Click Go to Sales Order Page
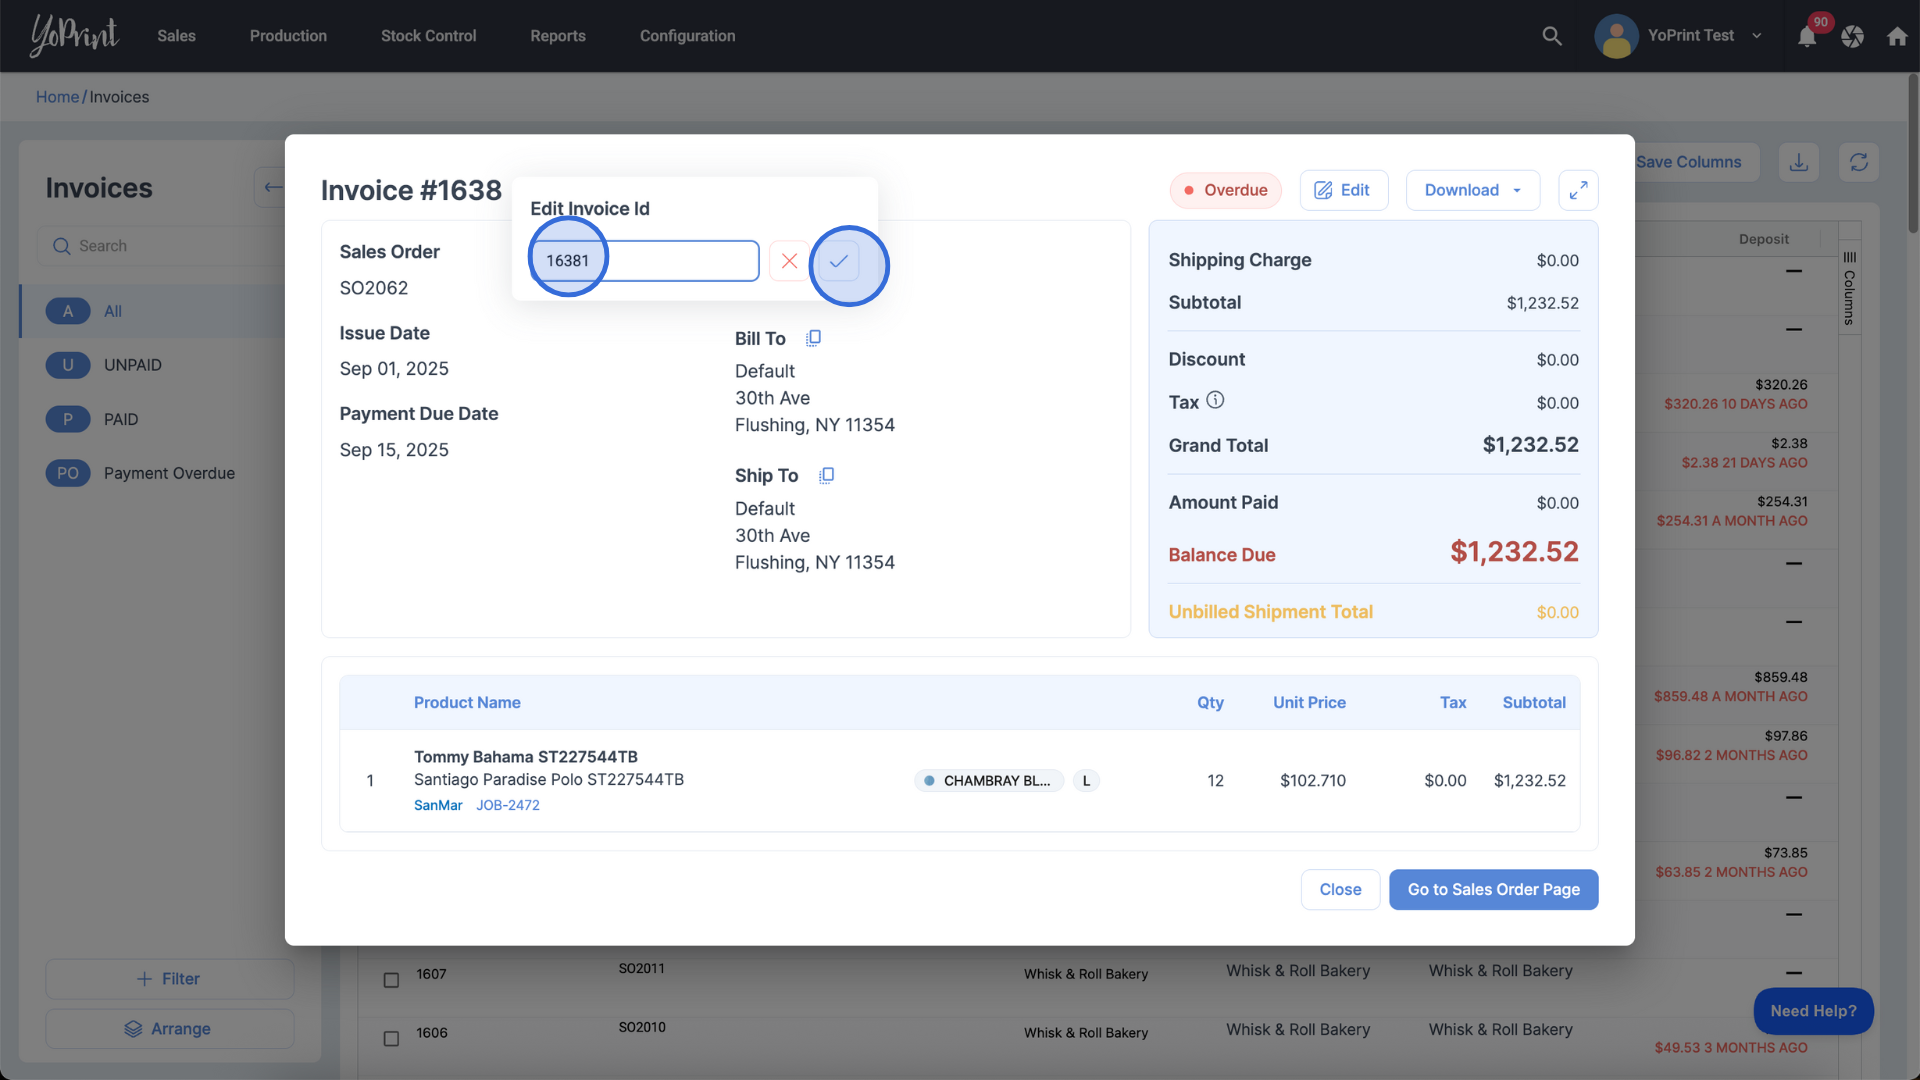The height and width of the screenshot is (1080, 1920). point(1493,890)
